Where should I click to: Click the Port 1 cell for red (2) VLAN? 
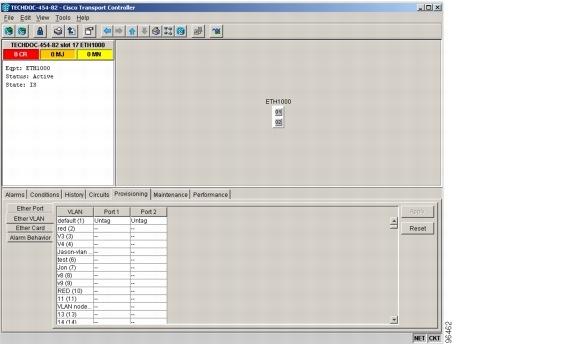pyautogui.click(x=112, y=229)
